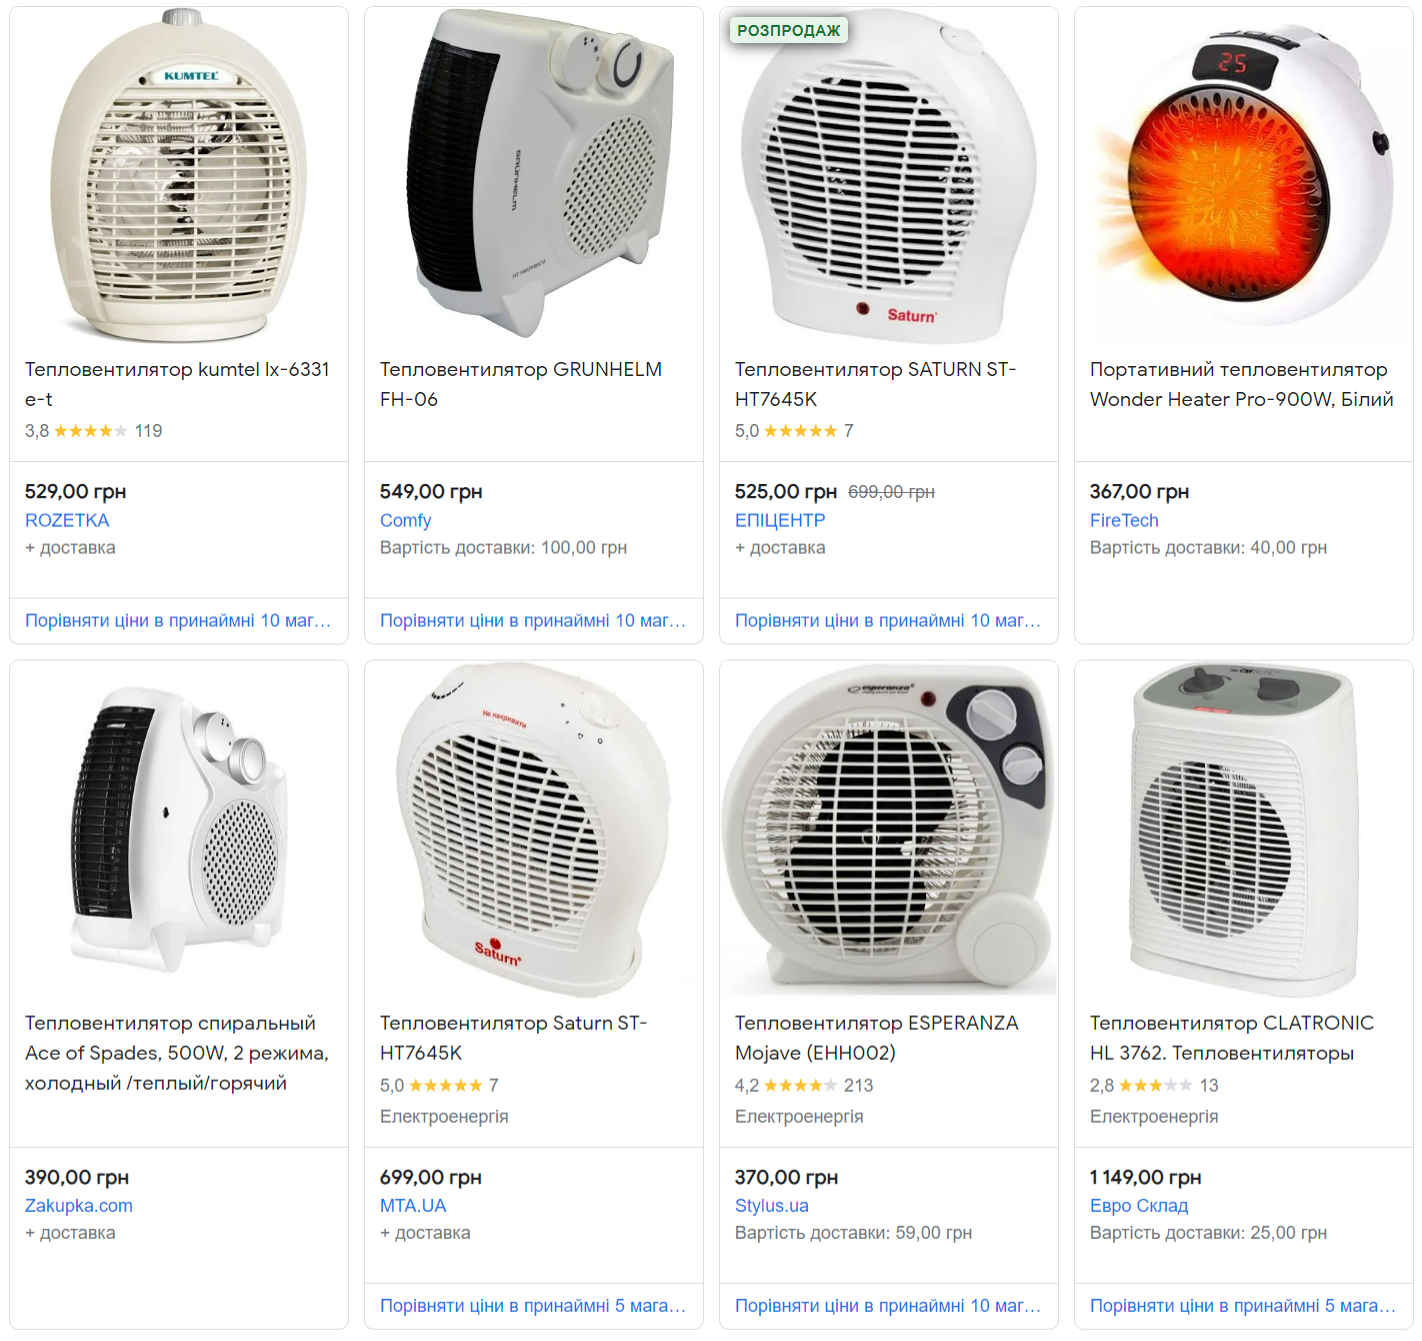The image size is (1422, 1341).
Task: Open the Stylus.ua store link
Action: (x=772, y=1206)
